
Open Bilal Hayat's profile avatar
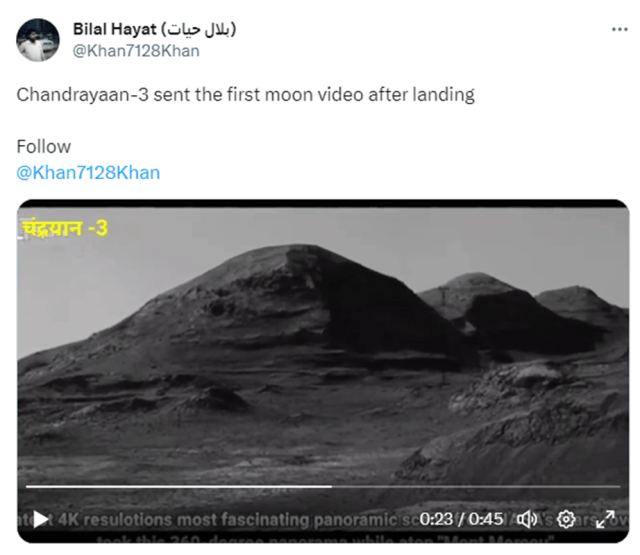pos(38,40)
